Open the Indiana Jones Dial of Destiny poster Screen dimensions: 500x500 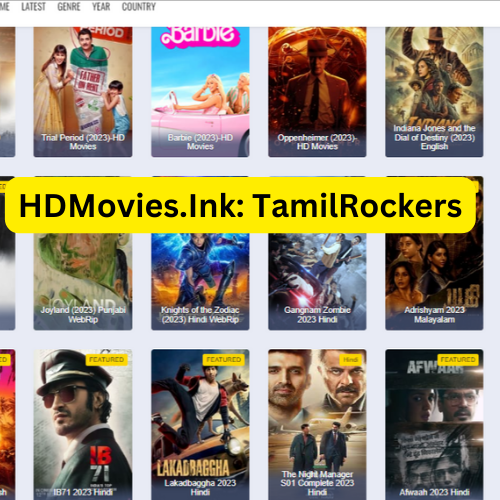click(434, 92)
